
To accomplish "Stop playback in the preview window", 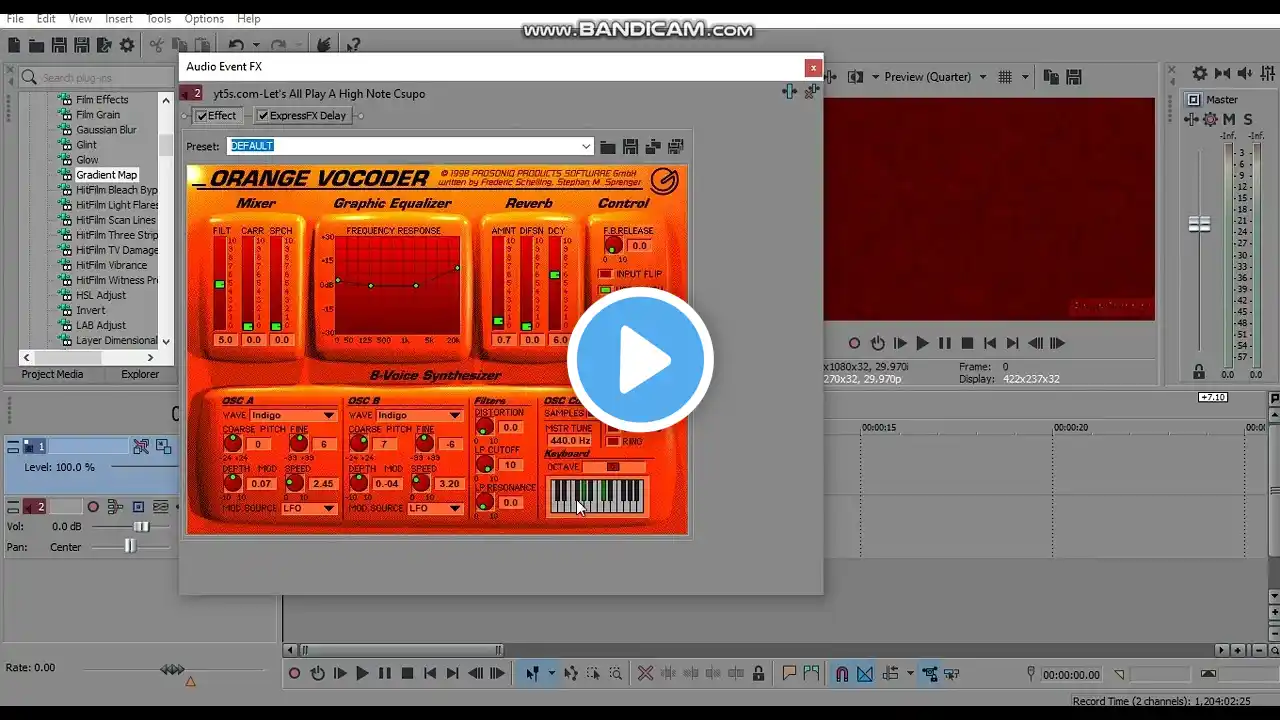I will pyautogui.click(x=966, y=343).
